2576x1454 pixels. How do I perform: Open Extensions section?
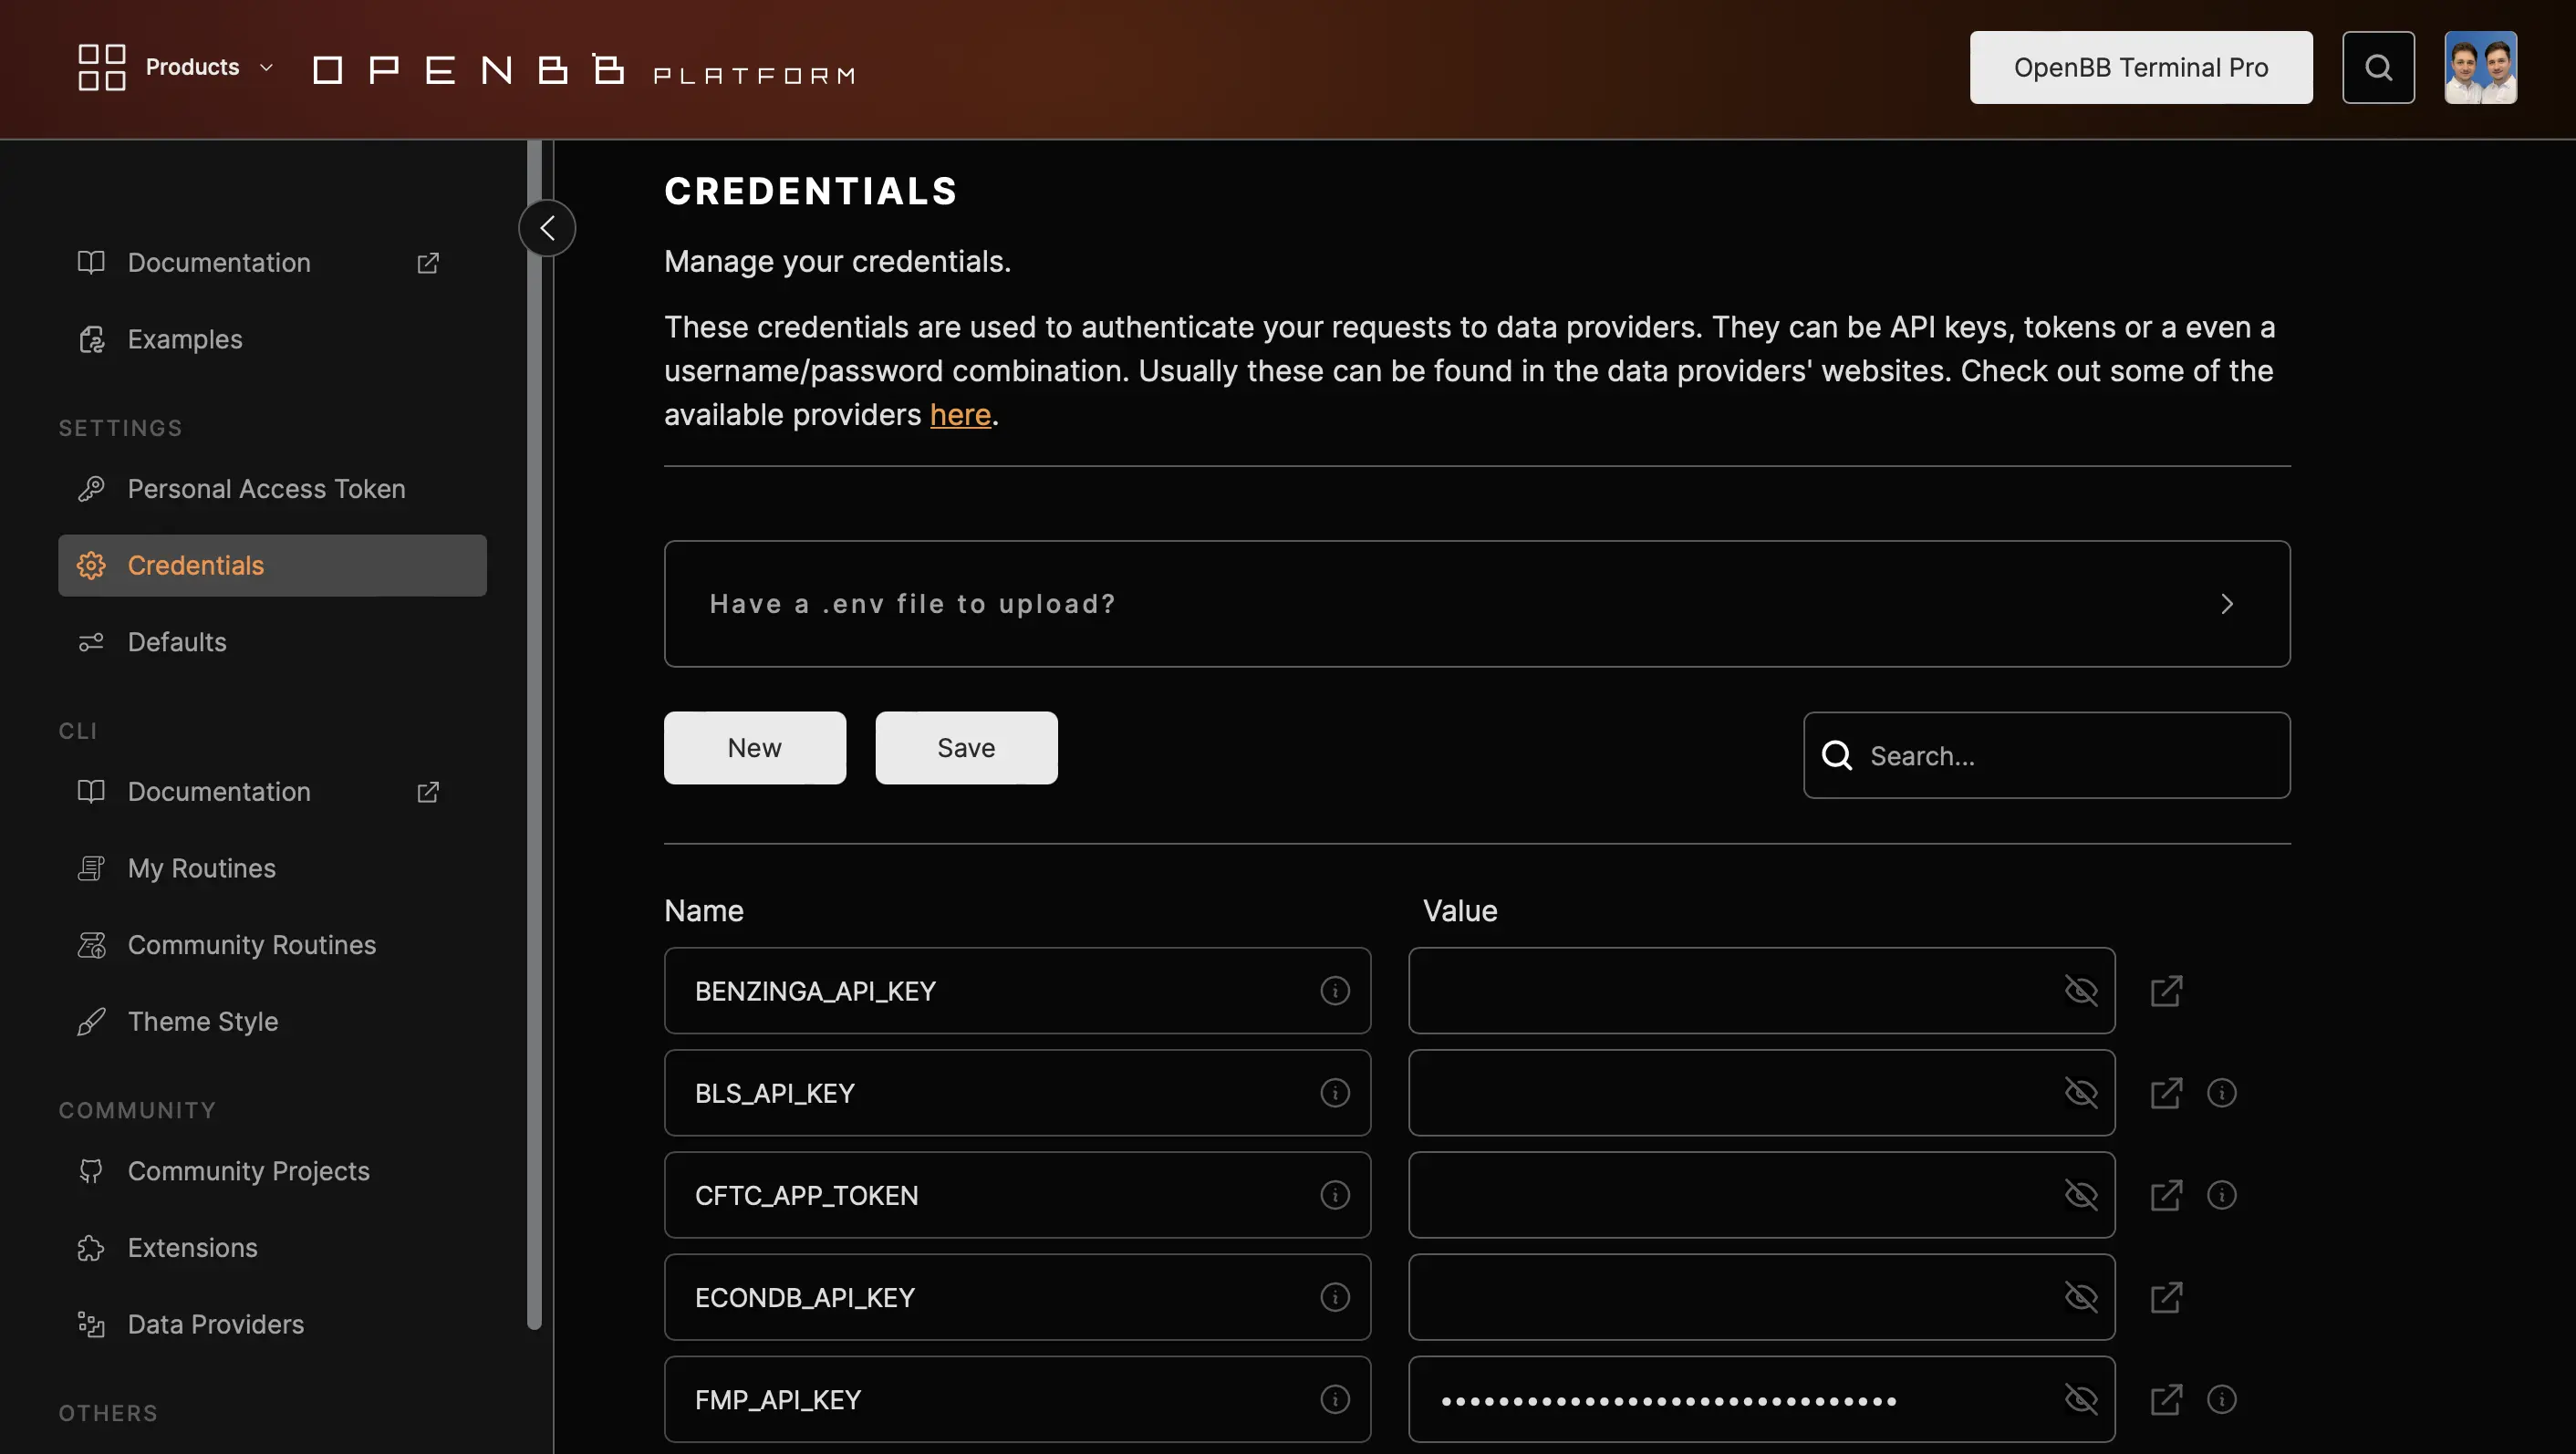point(192,1247)
